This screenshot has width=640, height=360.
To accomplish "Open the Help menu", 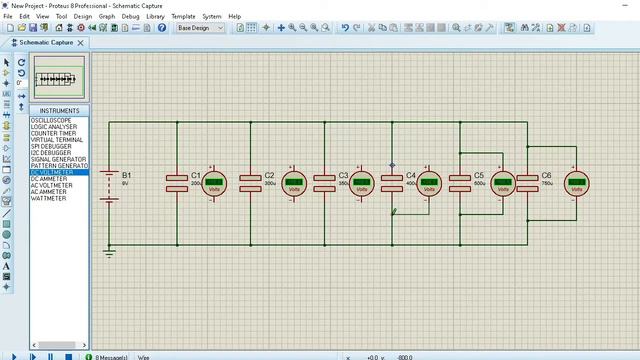I will tap(235, 16).
